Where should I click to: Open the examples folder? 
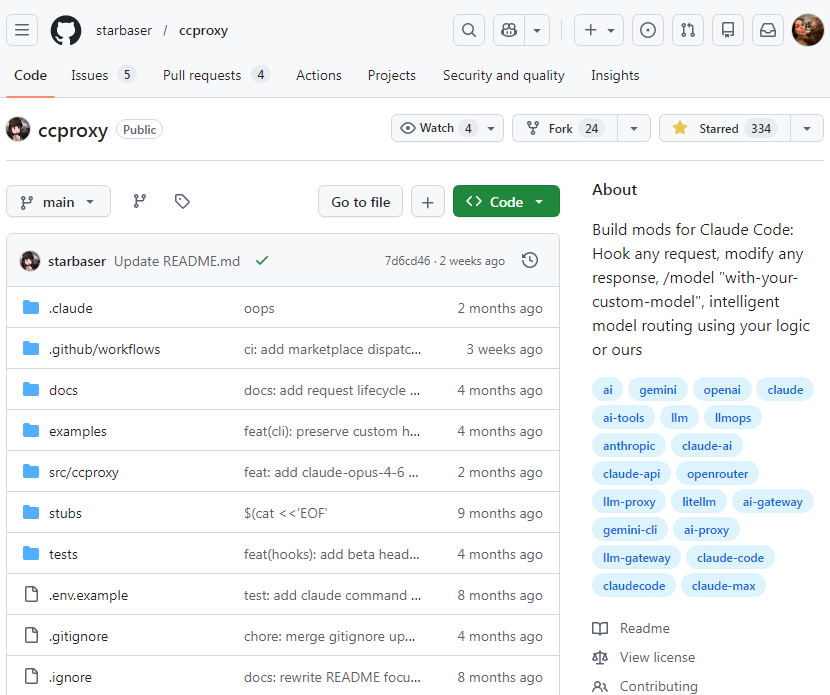coord(77,431)
